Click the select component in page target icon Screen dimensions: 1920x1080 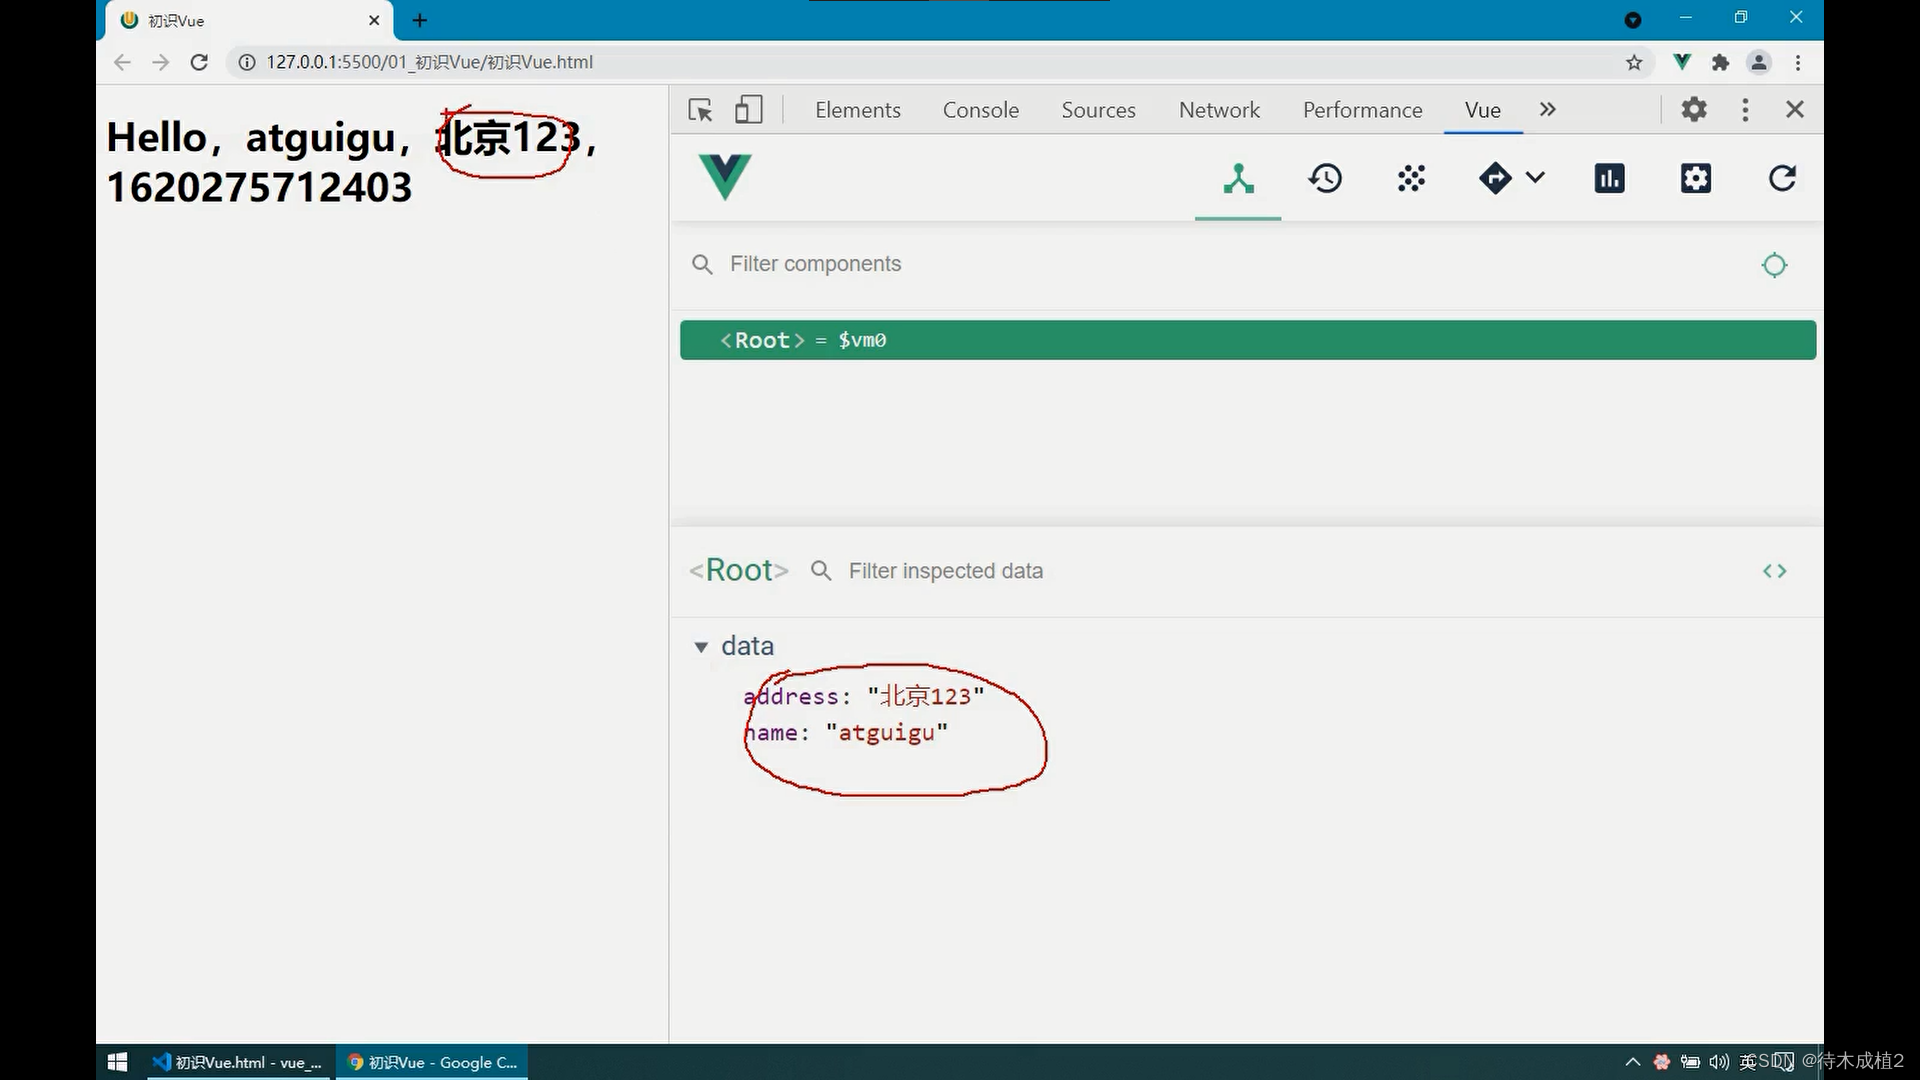tap(1774, 265)
